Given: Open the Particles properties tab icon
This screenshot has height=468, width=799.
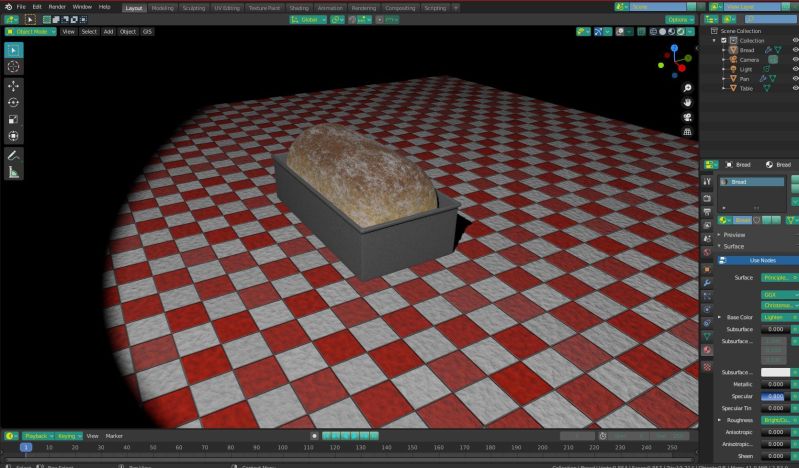Looking at the screenshot, I should click(x=707, y=296).
